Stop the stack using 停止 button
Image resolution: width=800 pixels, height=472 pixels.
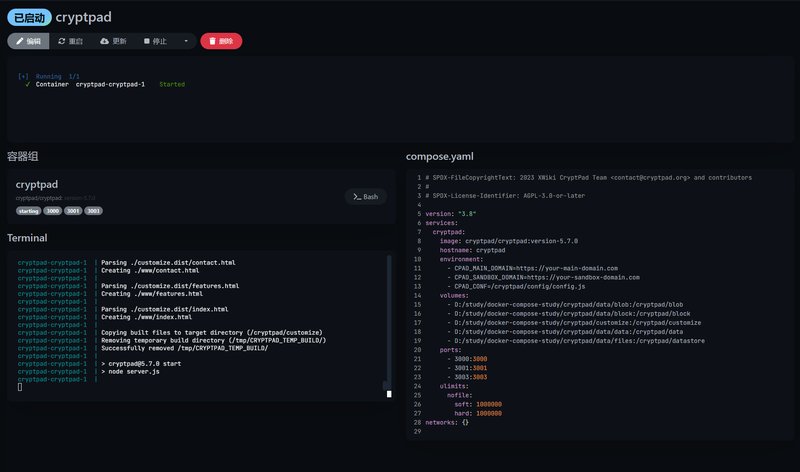156,41
